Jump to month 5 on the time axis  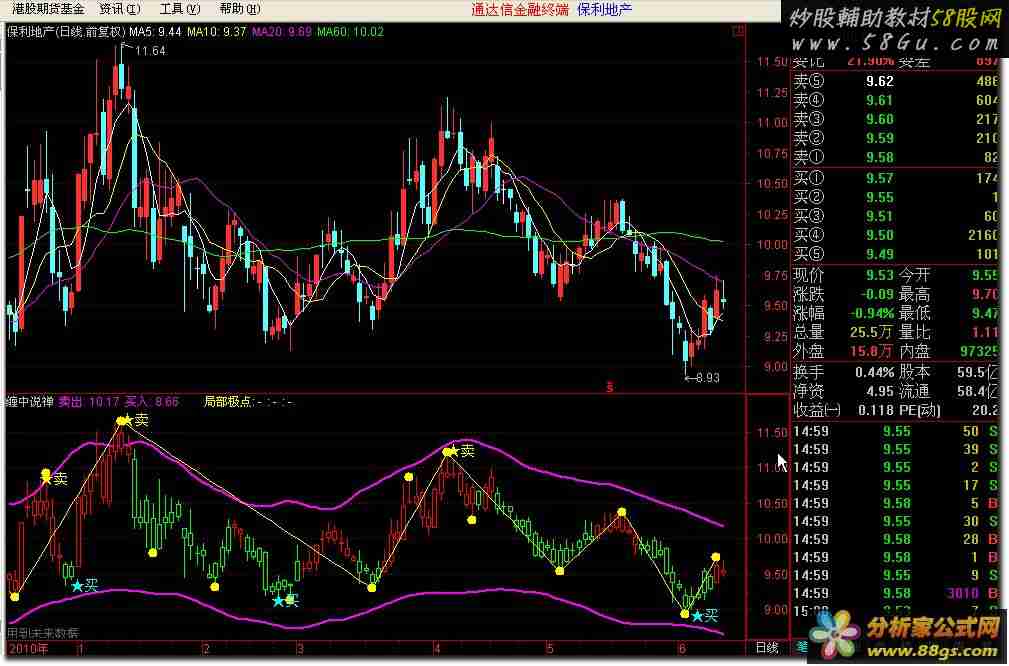550,647
